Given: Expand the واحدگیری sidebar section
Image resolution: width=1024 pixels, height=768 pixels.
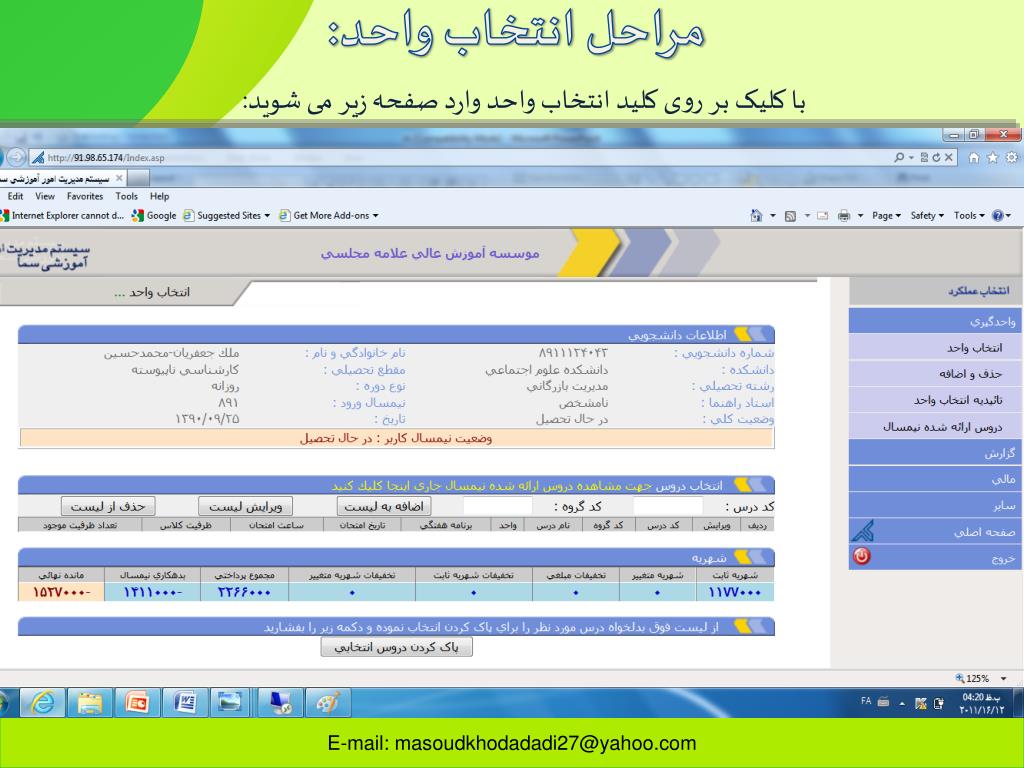Looking at the screenshot, I should pos(935,321).
